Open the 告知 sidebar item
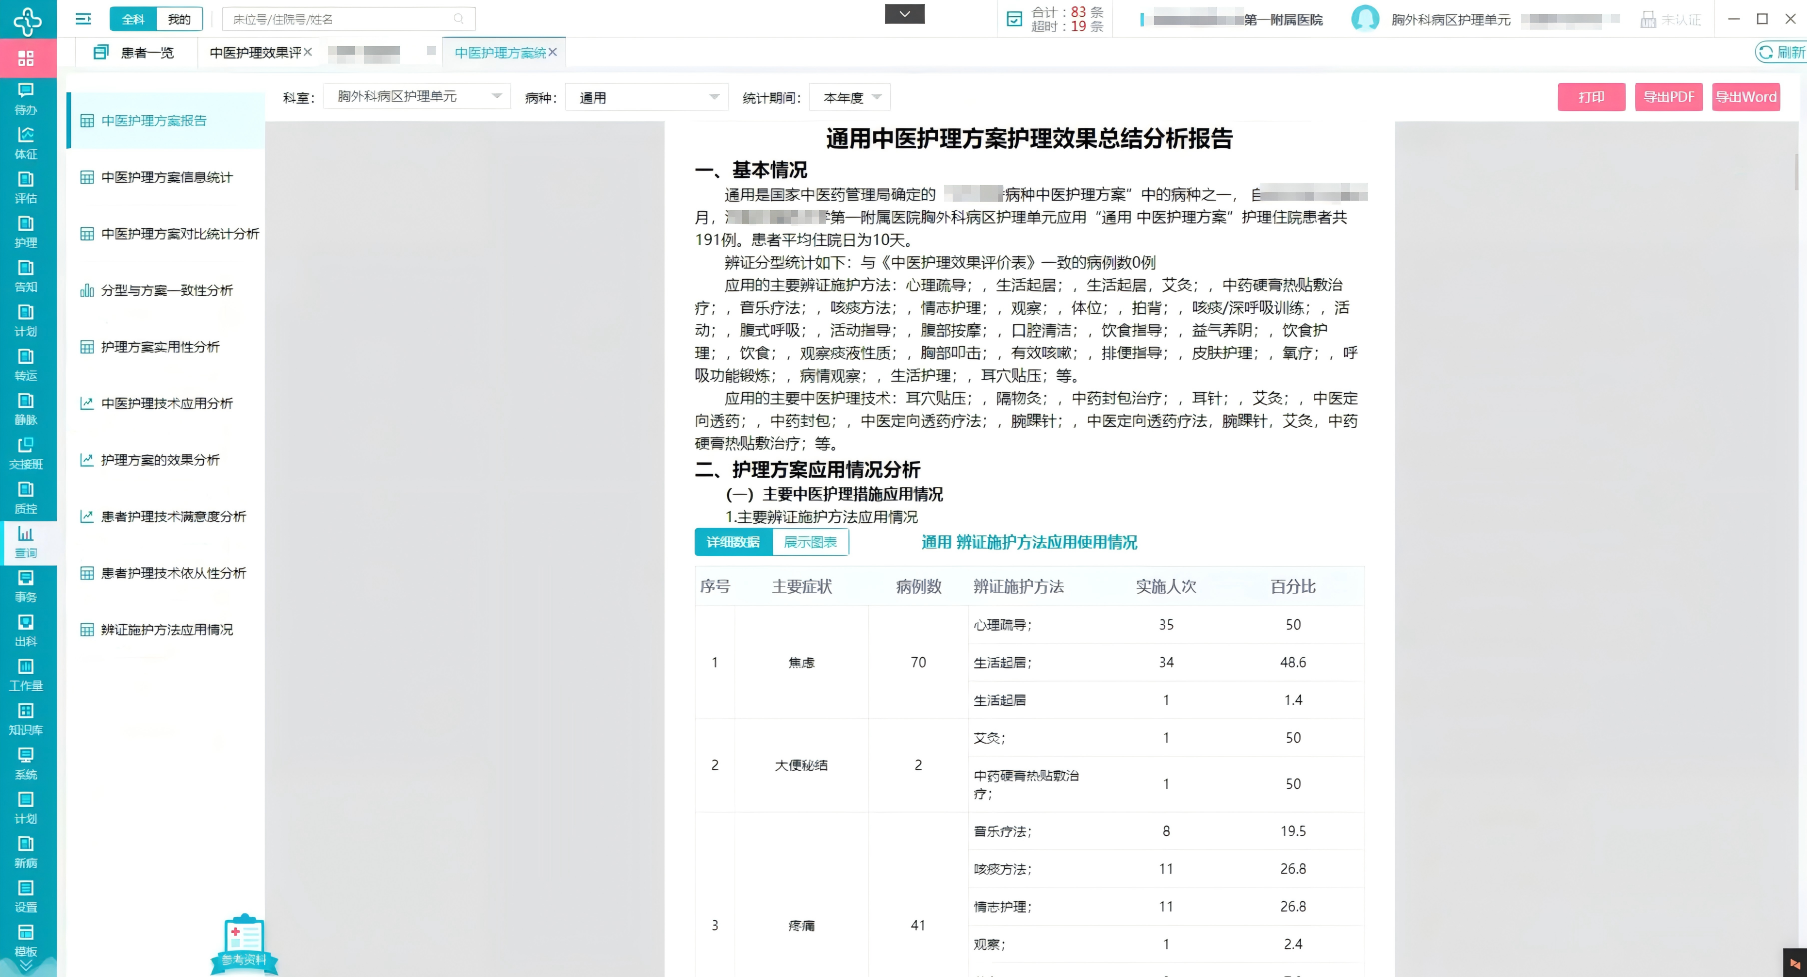 click(26, 275)
